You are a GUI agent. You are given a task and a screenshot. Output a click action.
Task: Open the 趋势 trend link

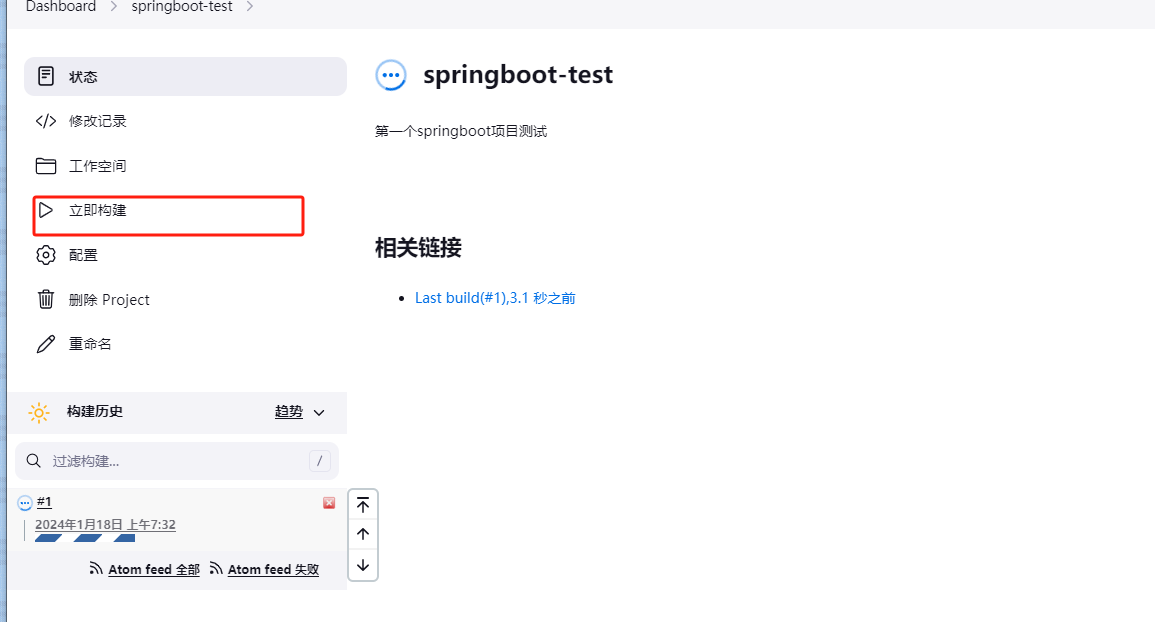coord(289,412)
